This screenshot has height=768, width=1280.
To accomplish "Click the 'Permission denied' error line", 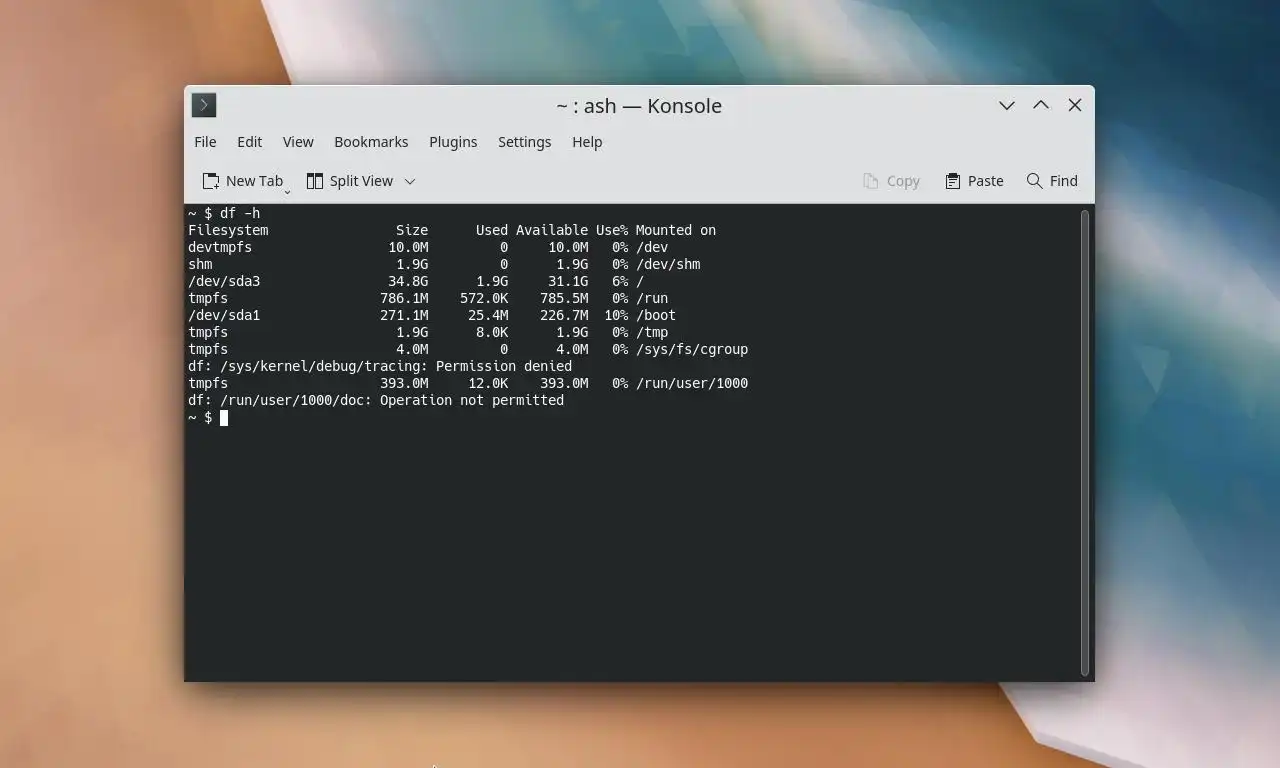I will [380, 366].
